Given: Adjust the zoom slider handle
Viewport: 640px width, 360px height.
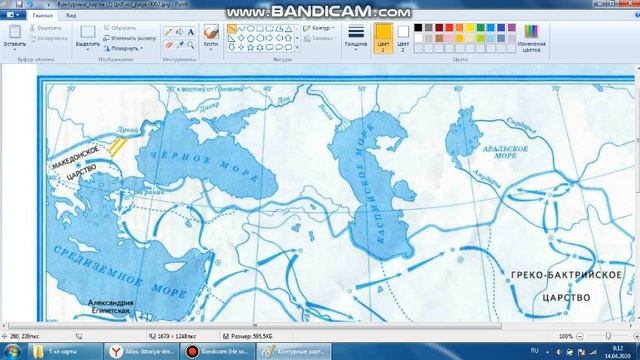Looking at the screenshot, I should (x=608, y=336).
